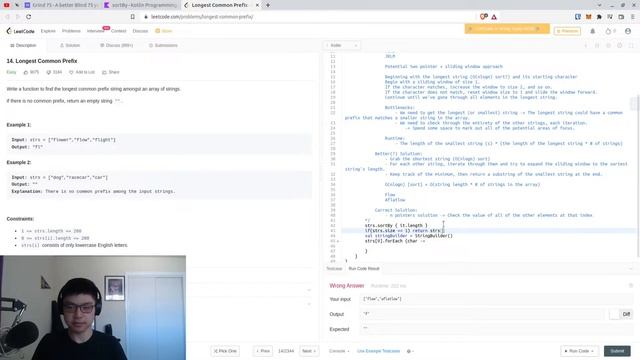Switch to the Grind 75 browser tab
640x360 pixels.
tap(61, 5)
